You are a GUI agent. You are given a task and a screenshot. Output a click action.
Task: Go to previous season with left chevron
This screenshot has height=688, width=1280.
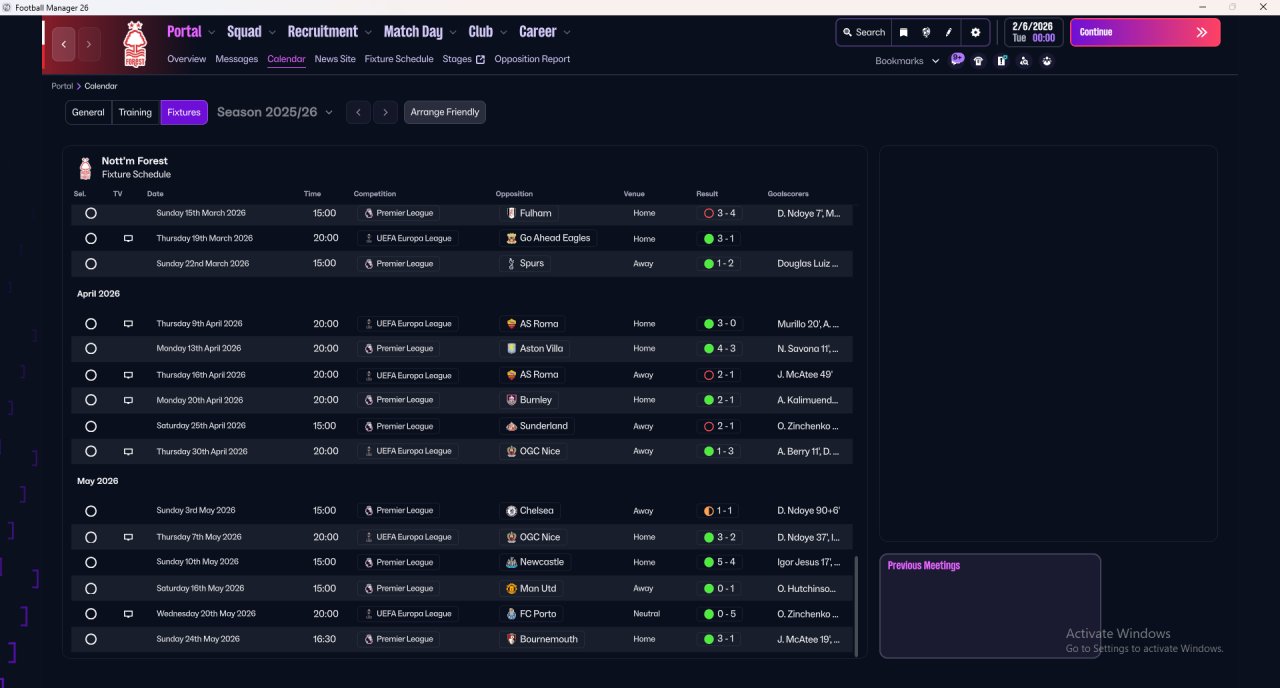[358, 112]
